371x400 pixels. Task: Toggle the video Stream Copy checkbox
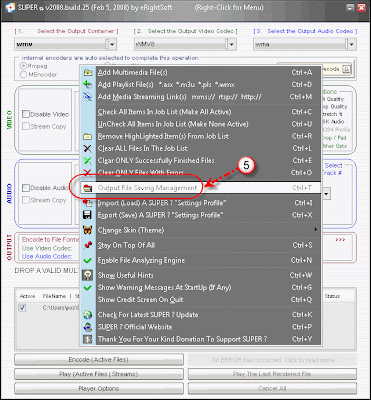[x=26, y=127]
